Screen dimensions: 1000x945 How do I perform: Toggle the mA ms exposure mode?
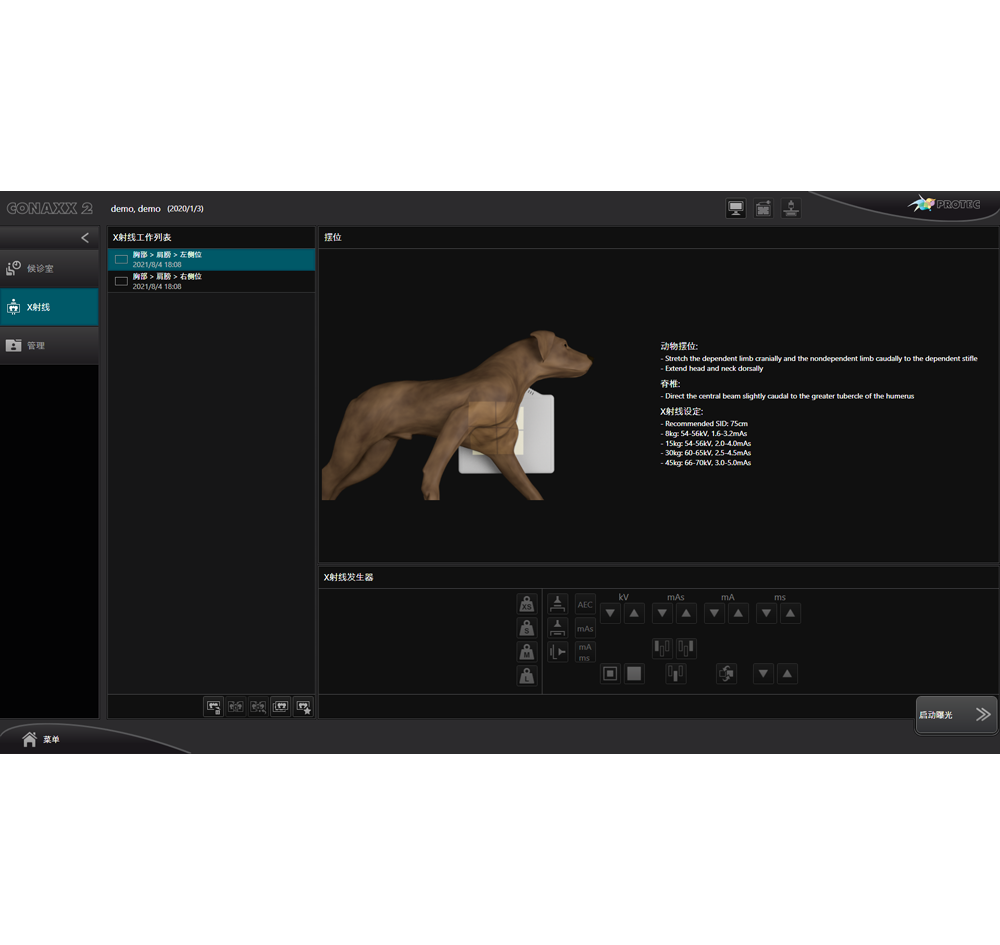coord(585,652)
